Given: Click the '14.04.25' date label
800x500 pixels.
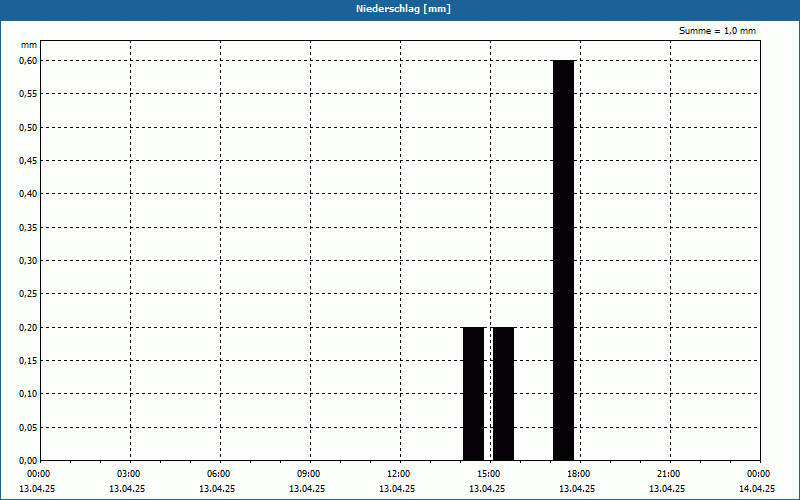Looking at the screenshot, I should (757, 489).
